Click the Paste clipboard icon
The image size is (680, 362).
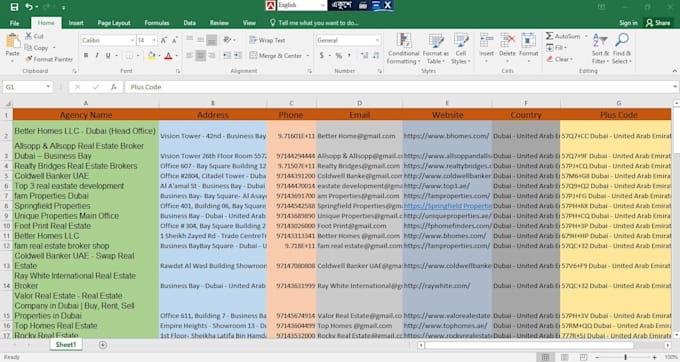(x=13, y=42)
